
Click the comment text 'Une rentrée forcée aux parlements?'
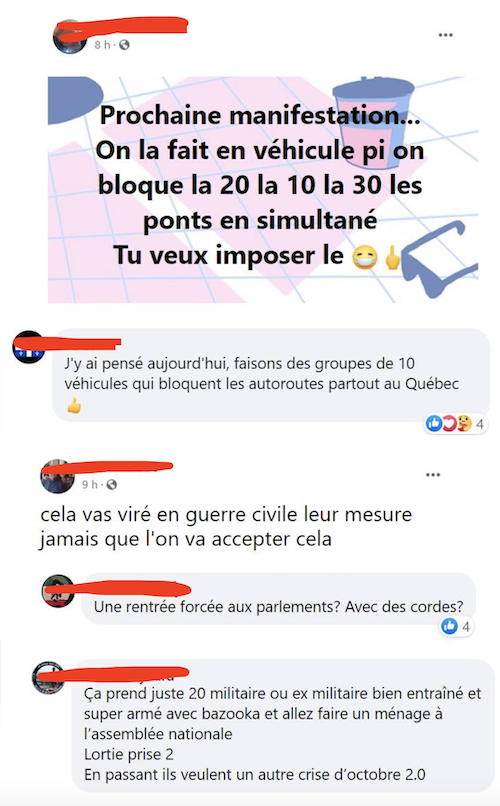tap(217, 607)
